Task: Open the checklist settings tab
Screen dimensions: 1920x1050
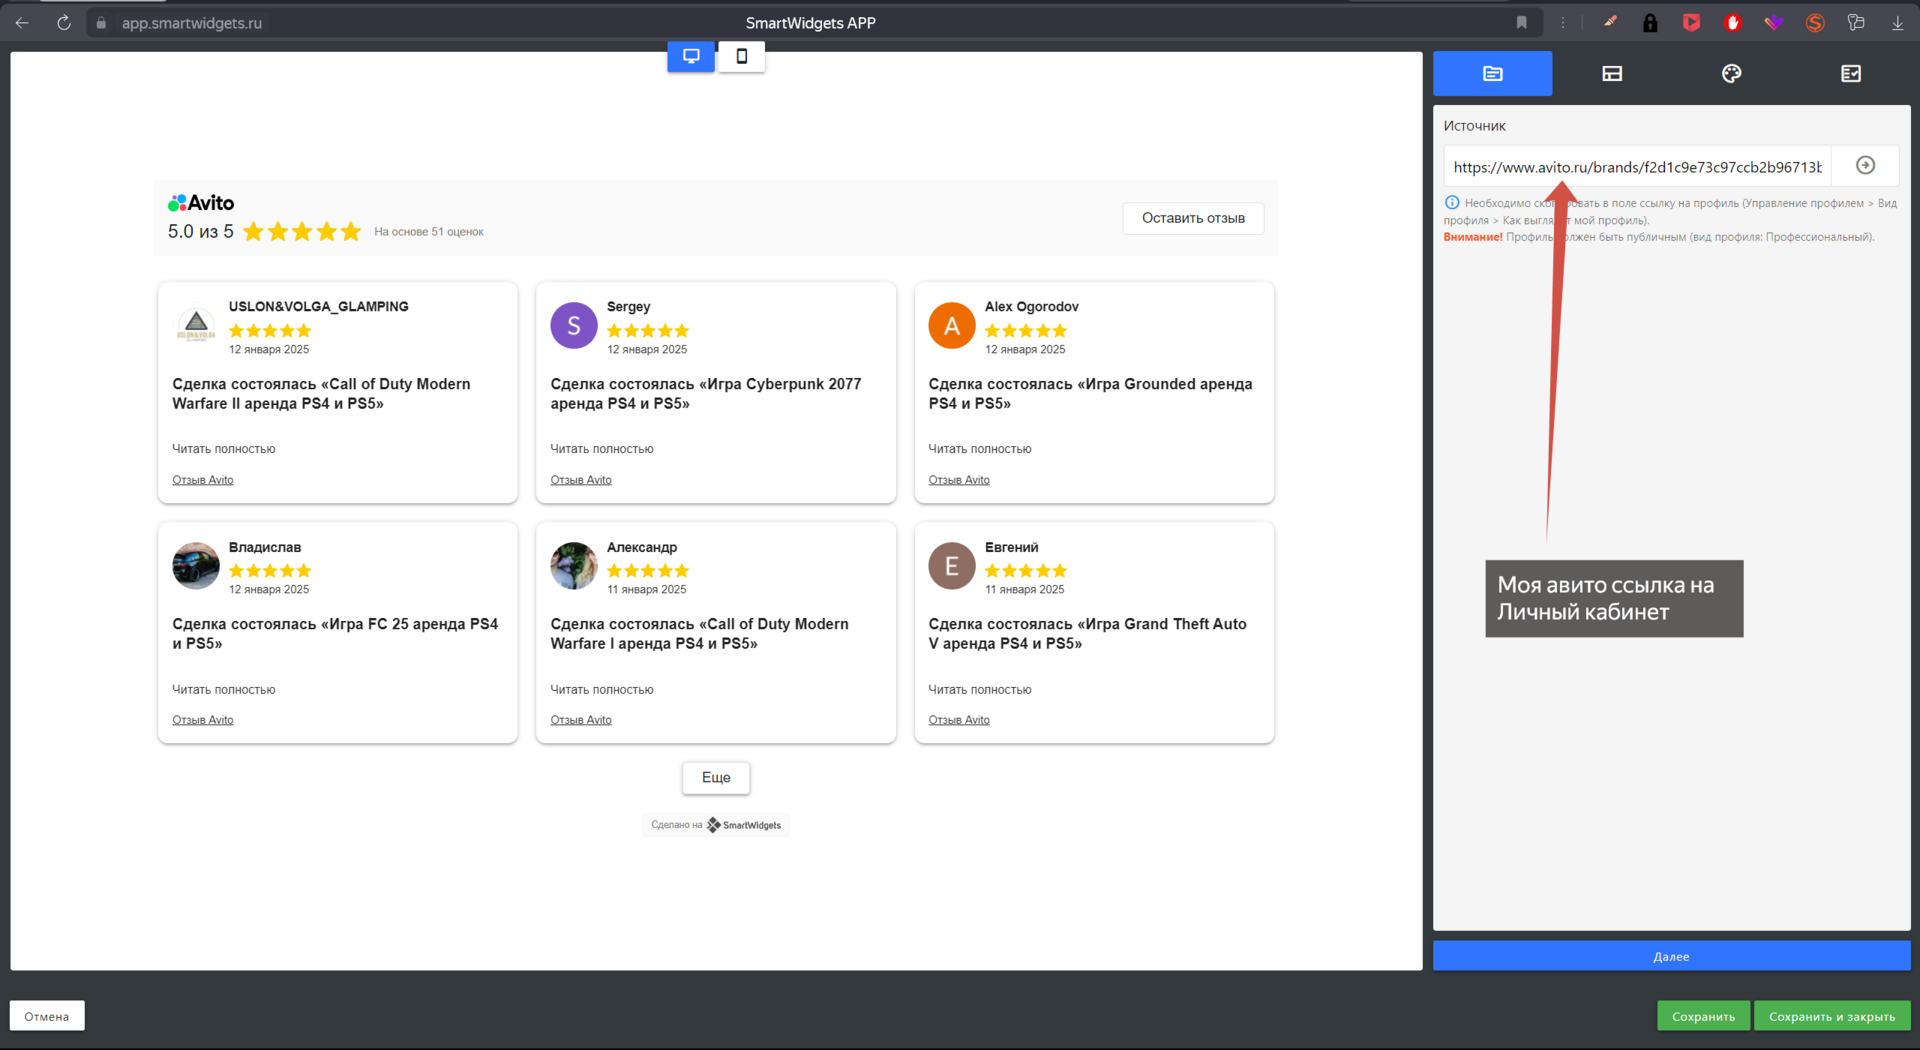Action: pos(1851,73)
